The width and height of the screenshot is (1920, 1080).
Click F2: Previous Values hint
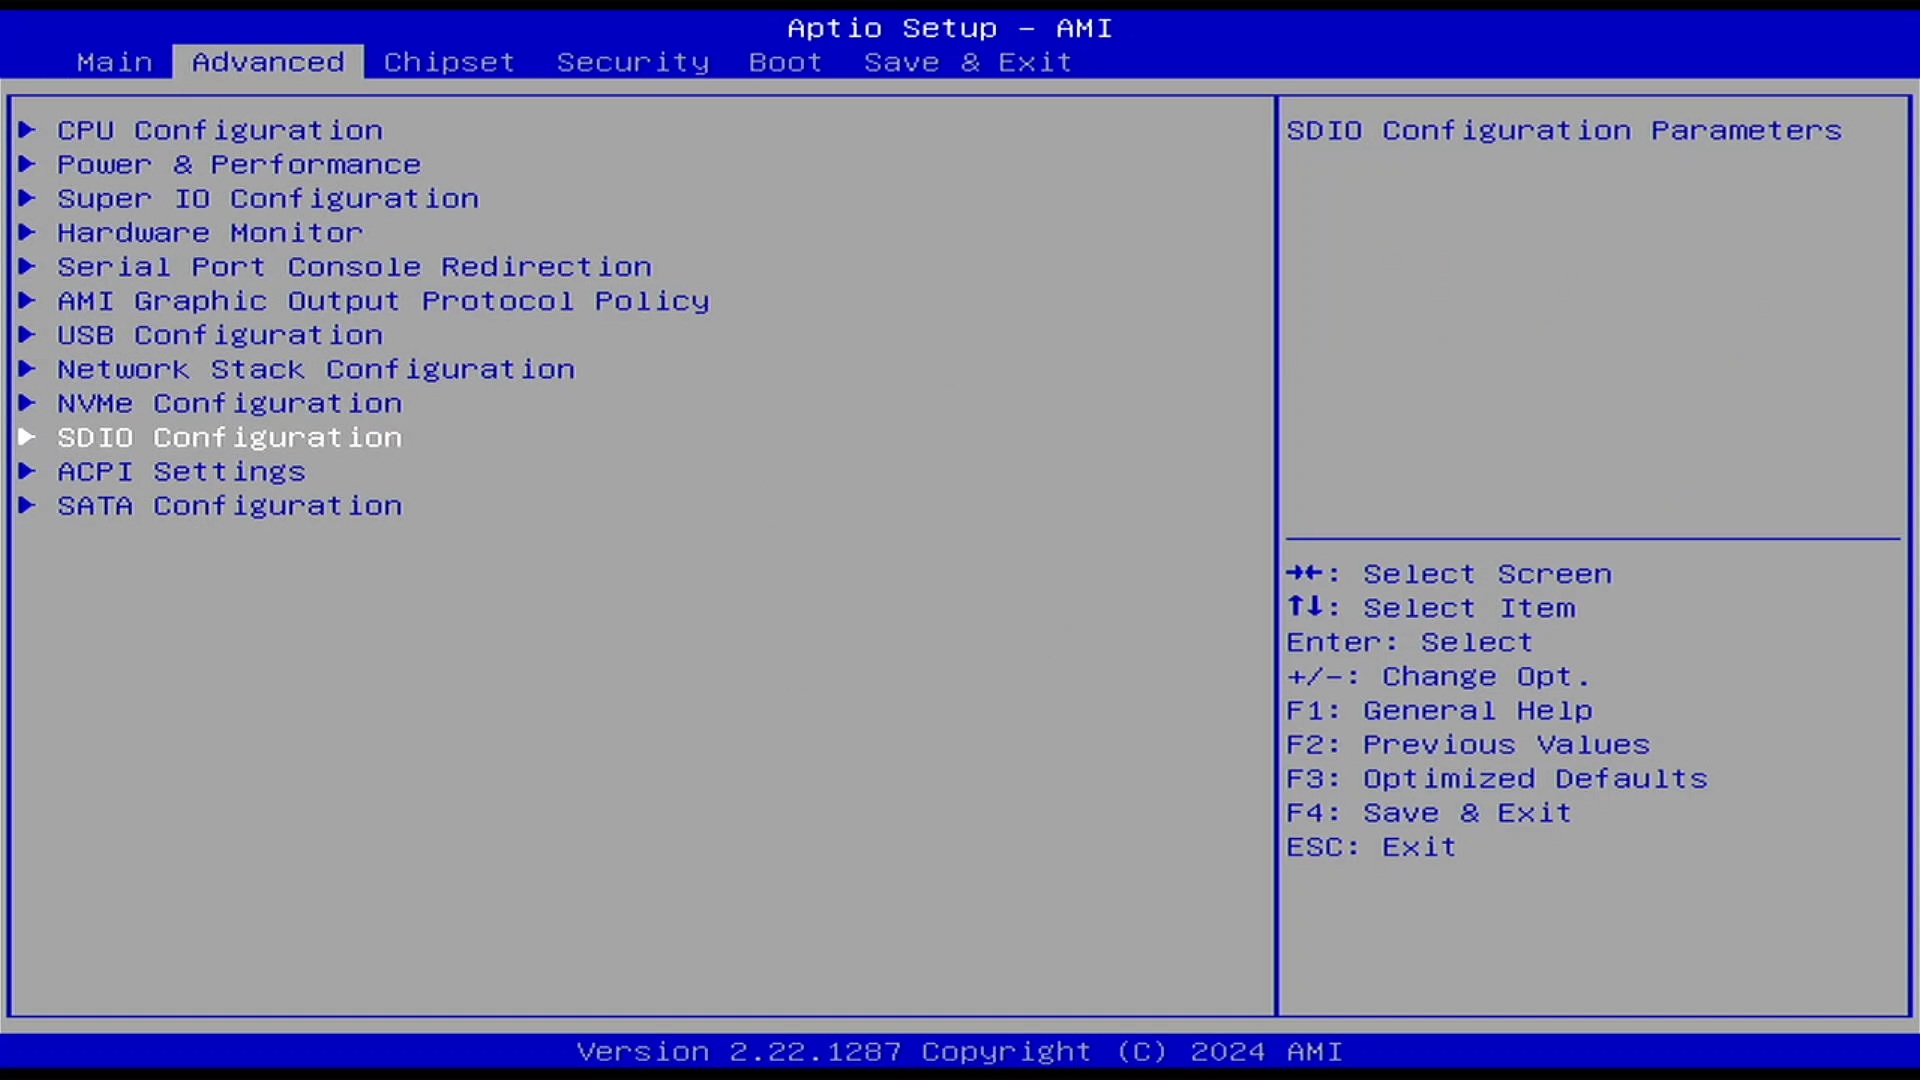tap(1468, 744)
